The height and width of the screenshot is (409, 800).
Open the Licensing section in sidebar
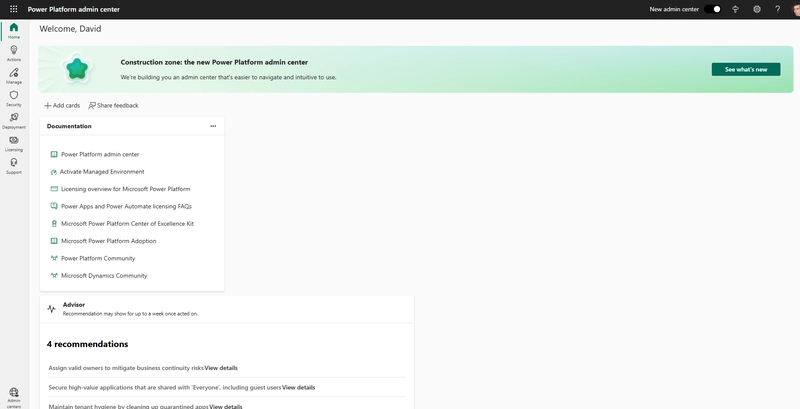pyautogui.click(x=14, y=143)
